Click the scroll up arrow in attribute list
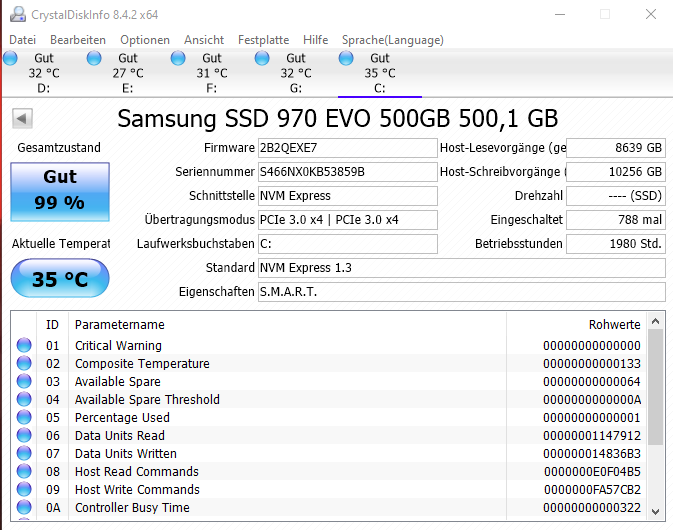This screenshot has width=673, height=530. click(655, 321)
